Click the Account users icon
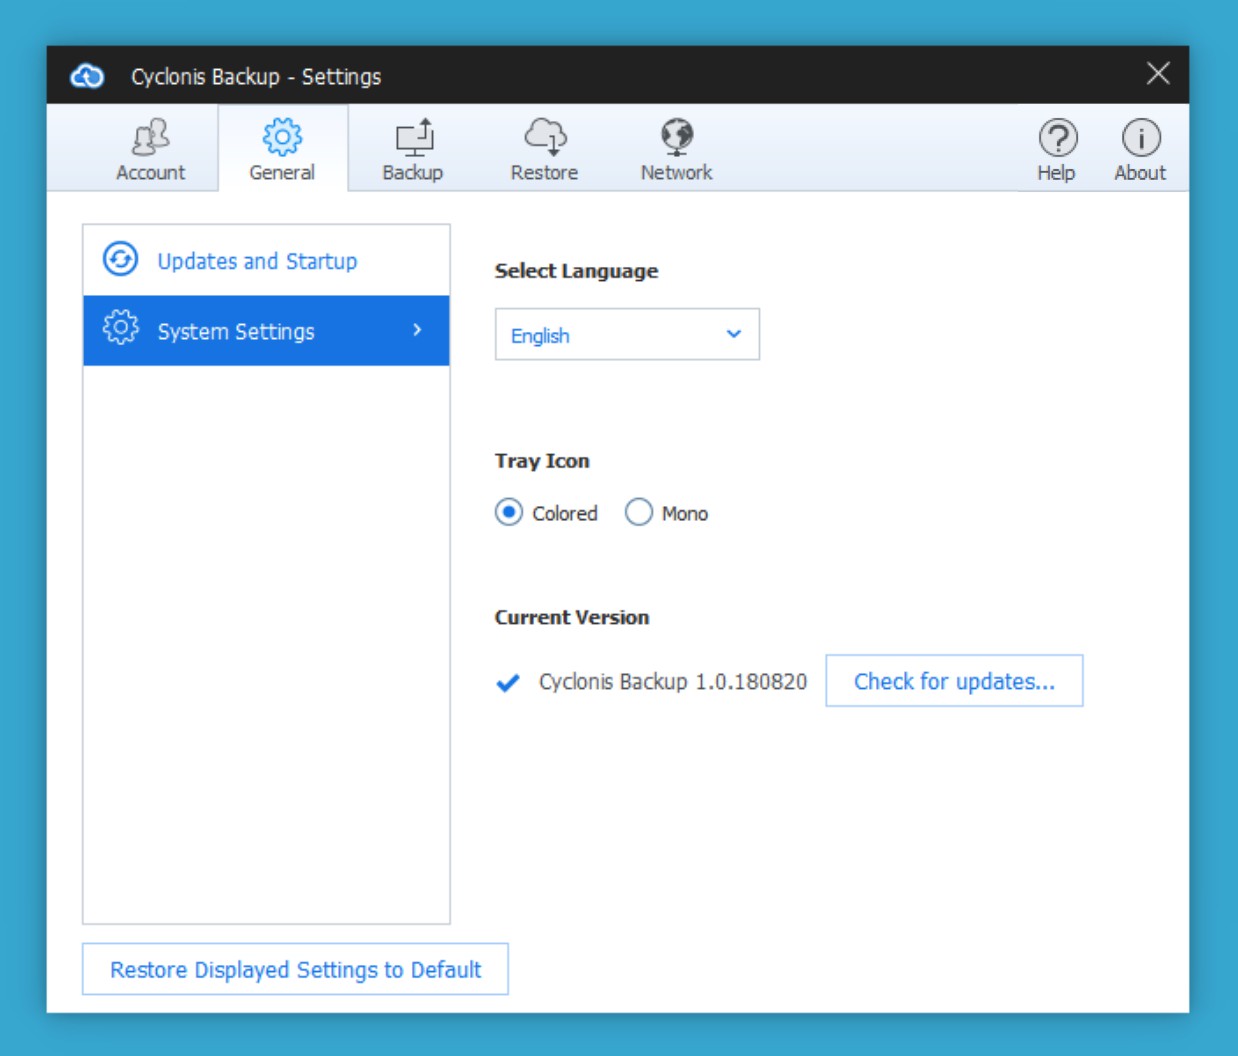 pyautogui.click(x=151, y=137)
